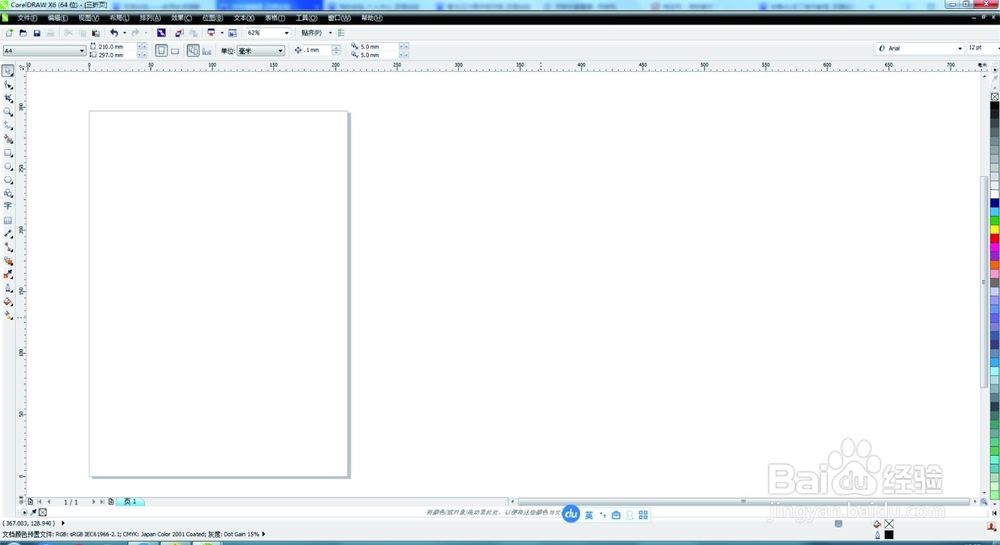Click the no-color X swatch atop palette
1000x545 pixels.
click(994, 96)
